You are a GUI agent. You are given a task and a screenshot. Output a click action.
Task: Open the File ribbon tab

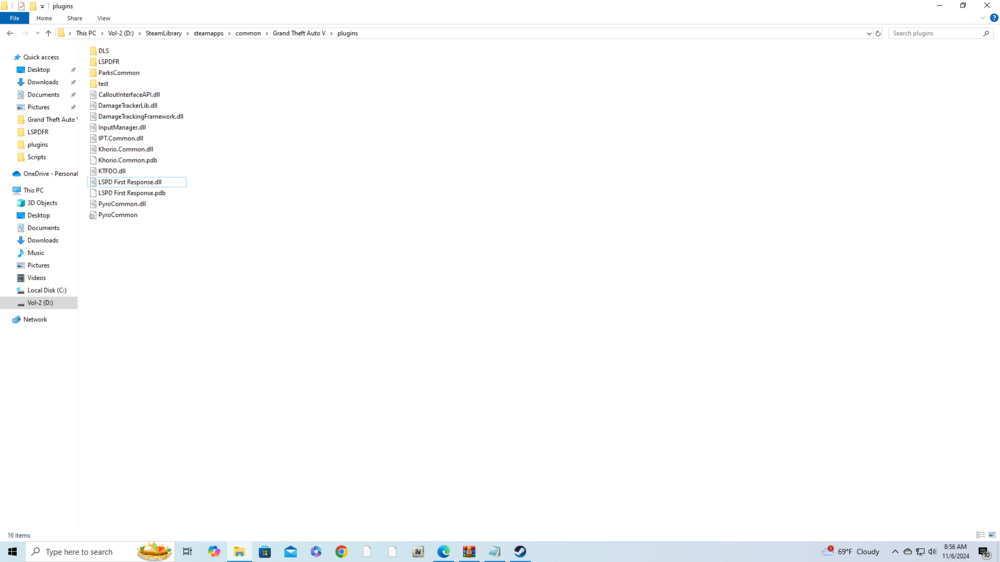(14, 18)
